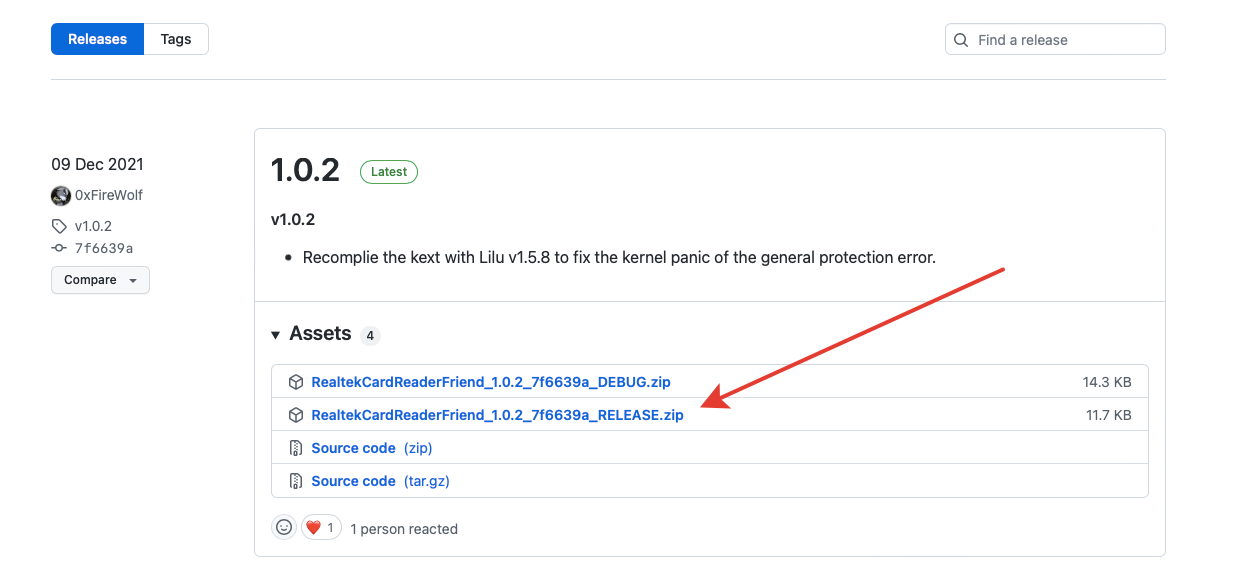Image resolution: width=1247 pixels, height=586 pixels.
Task: Click the 0xFireWolf avatar image
Action: pyautogui.click(x=61, y=196)
